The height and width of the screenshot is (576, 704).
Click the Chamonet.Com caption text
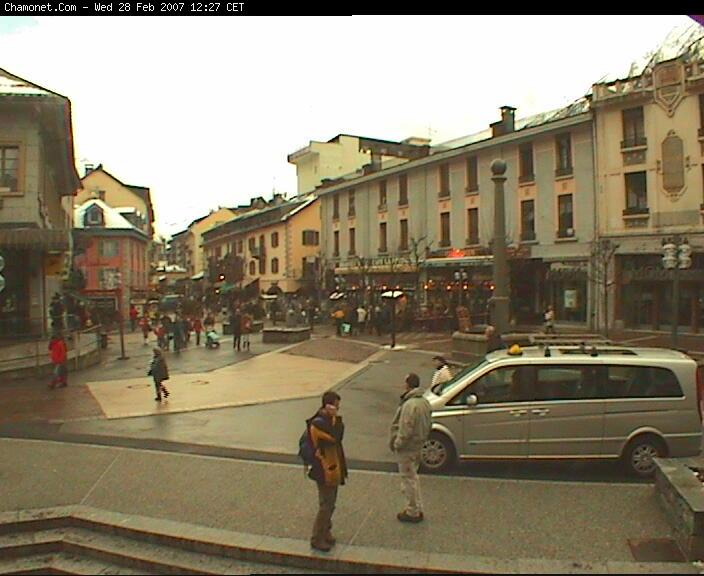pyautogui.click(x=40, y=7)
